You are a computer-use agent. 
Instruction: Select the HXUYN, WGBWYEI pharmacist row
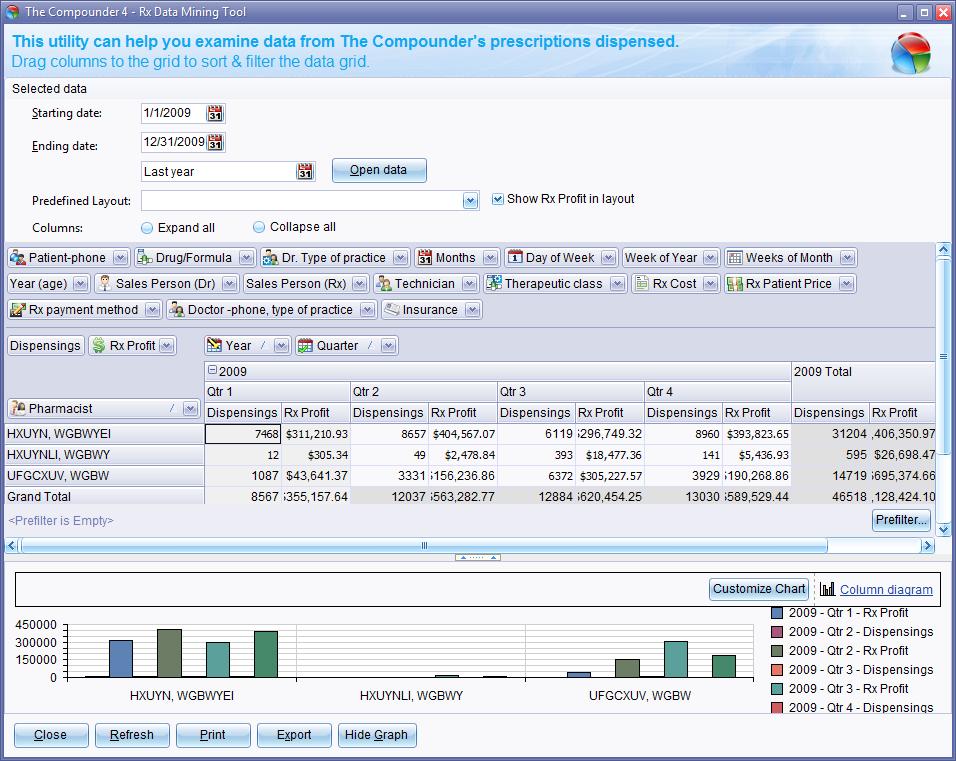104,434
